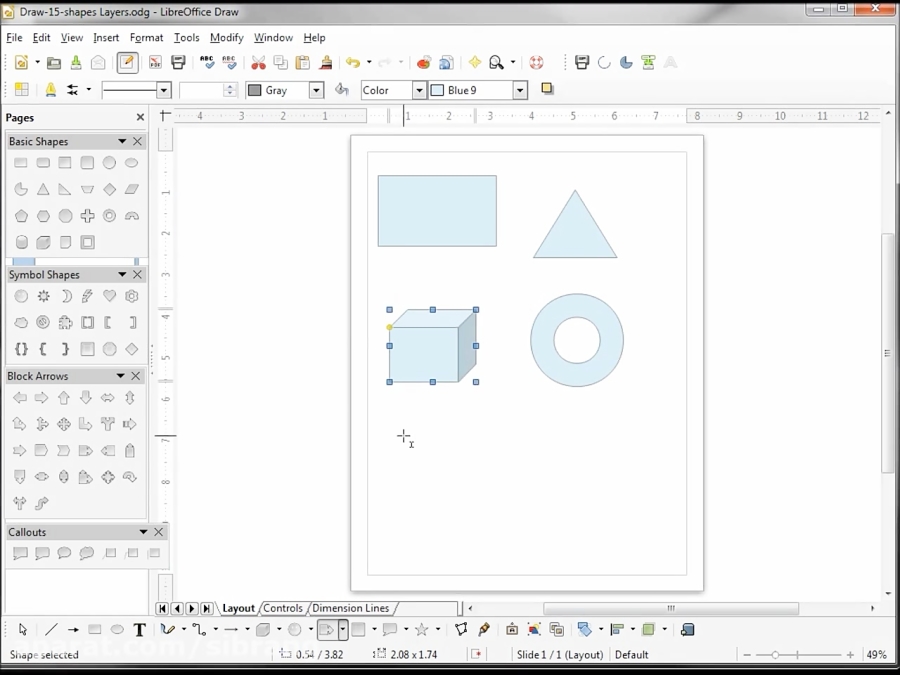
Task: Open the Modify menu
Action: (227, 37)
